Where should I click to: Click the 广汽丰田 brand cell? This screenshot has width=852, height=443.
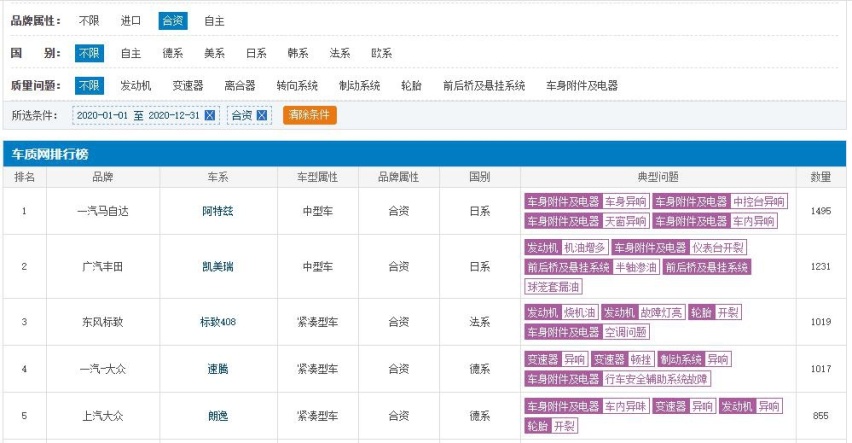point(103,266)
